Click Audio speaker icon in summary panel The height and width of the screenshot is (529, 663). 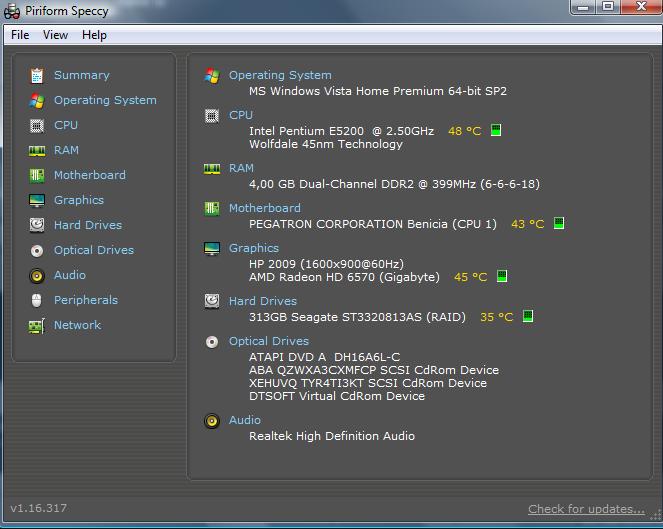pos(212,421)
